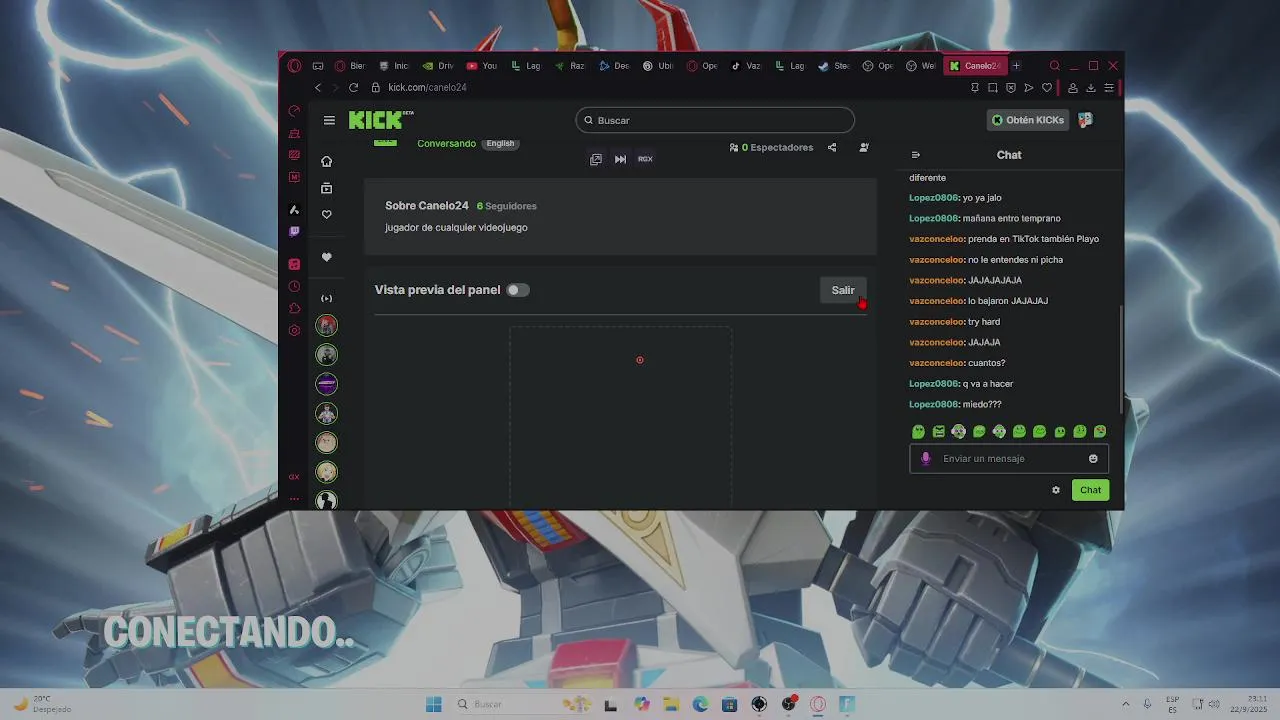Open Opera GX sidebar settings icon
The width and height of the screenshot is (1280, 720).
(x=294, y=331)
